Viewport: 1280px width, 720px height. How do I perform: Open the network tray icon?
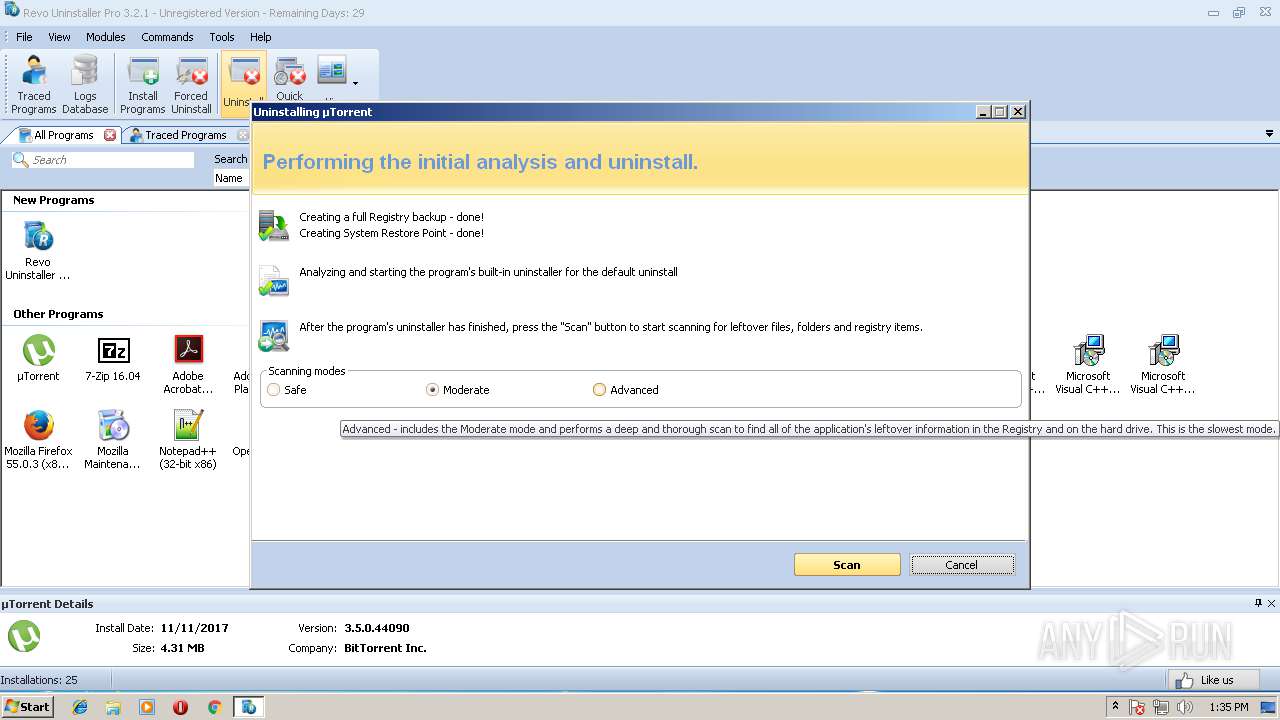click(1161, 707)
